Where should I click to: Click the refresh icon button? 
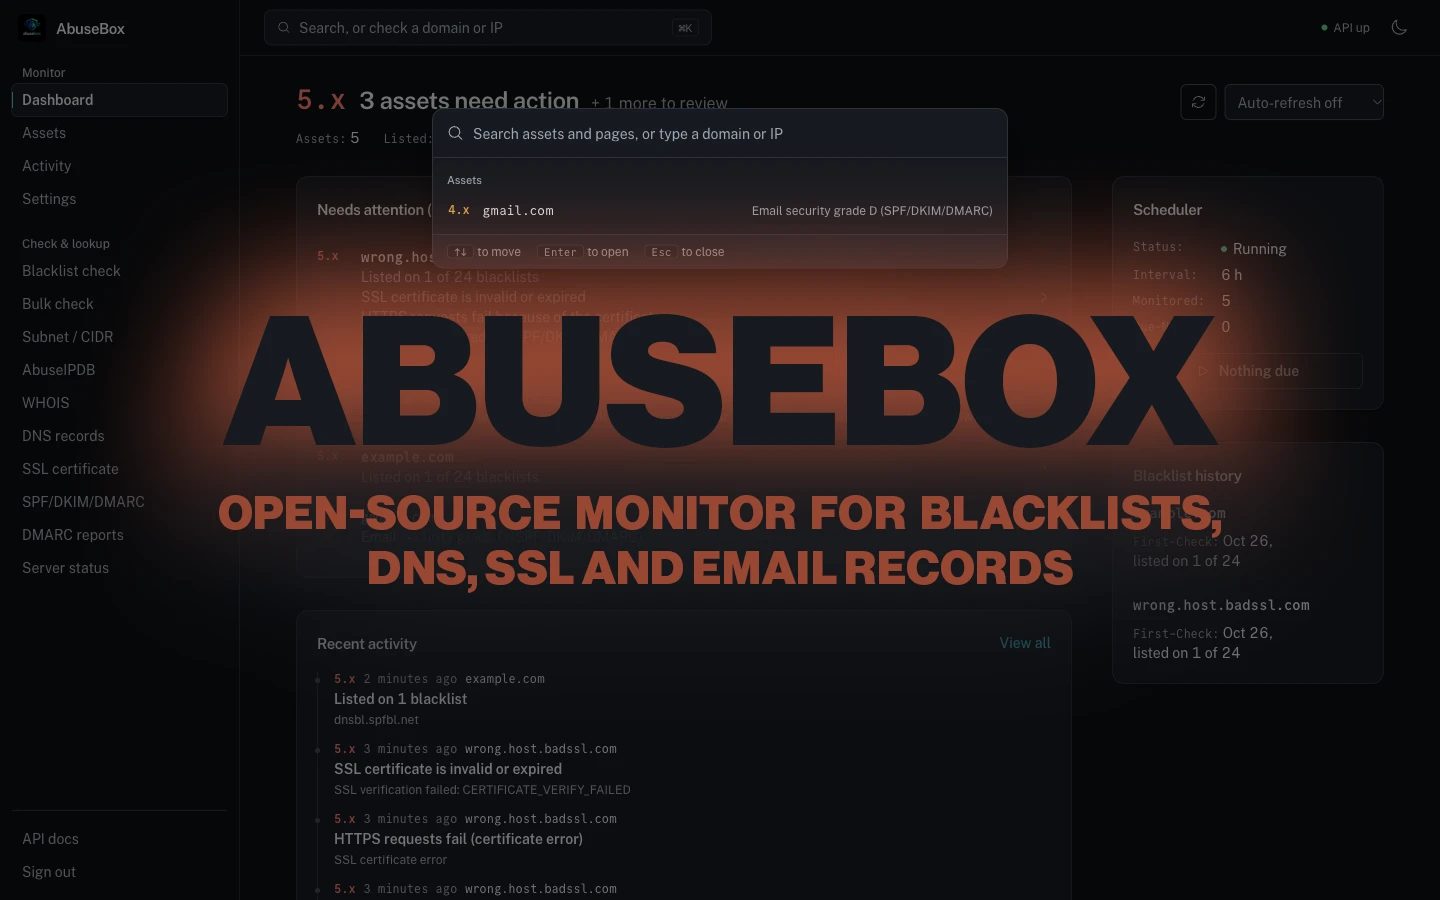point(1198,102)
